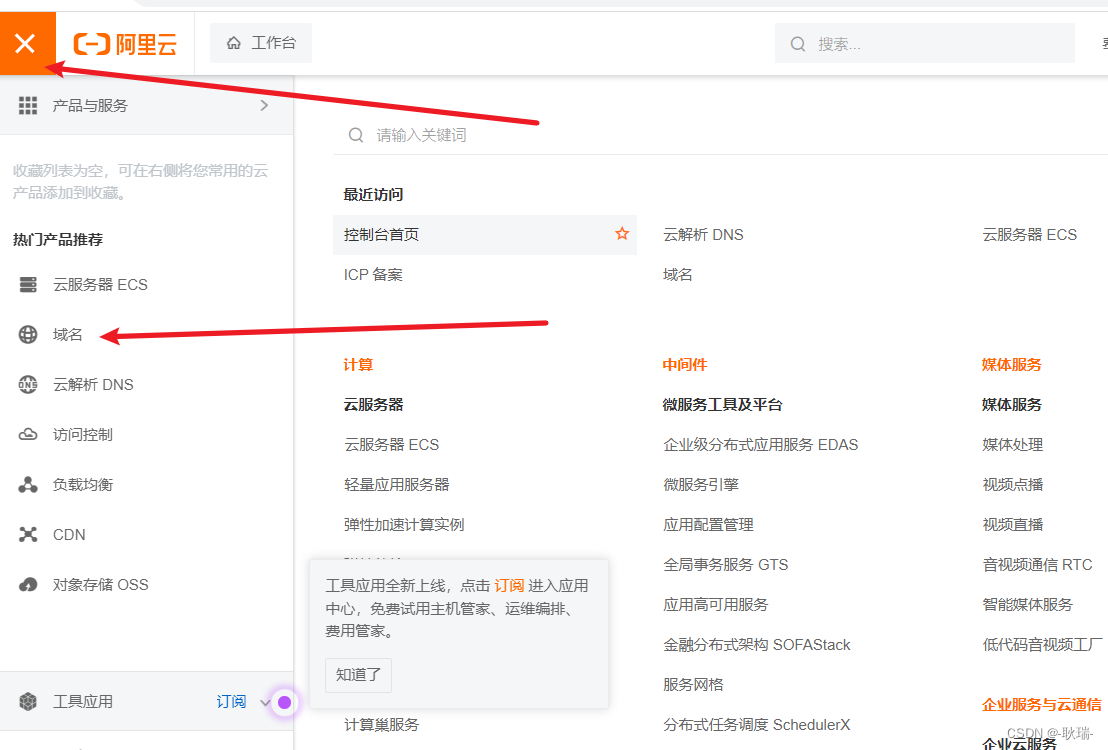Open 视频直播

pyautogui.click(x=1013, y=525)
